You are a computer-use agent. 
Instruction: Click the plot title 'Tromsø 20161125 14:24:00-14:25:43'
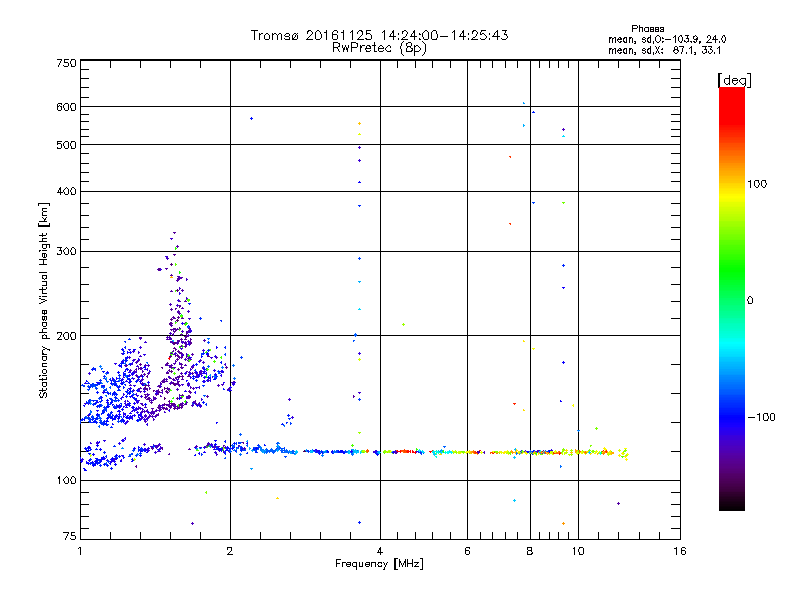(x=379, y=35)
